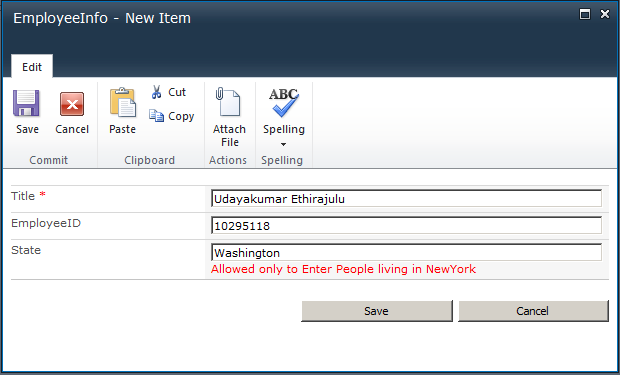620x375 pixels.
Task: Select the Paste clipboard icon
Action: click(x=123, y=102)
